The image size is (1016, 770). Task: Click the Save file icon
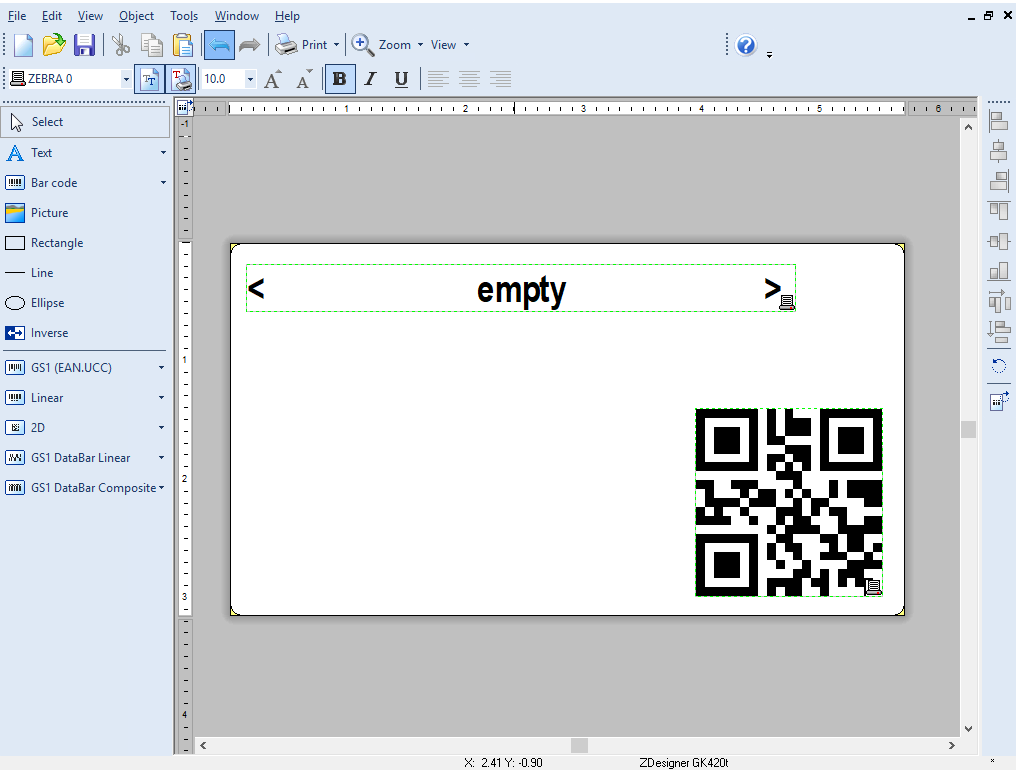84,45
